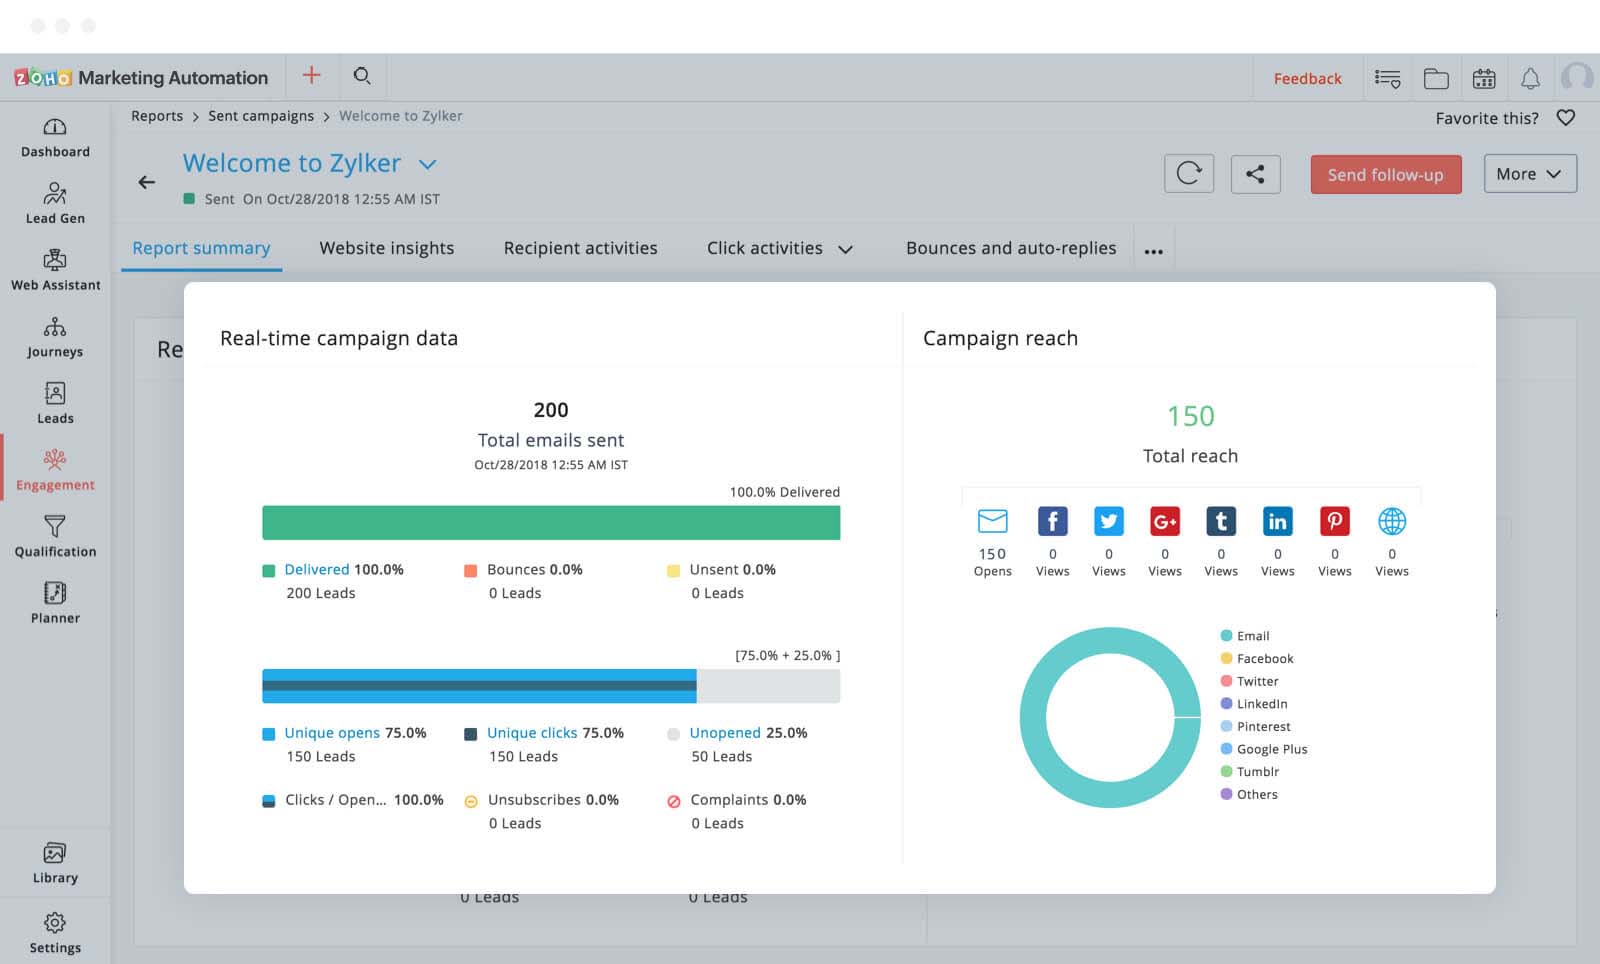Expand the More options menu
Image resolution: width=1600 pixels, height=964 pixels.
tap(1529, 174)
